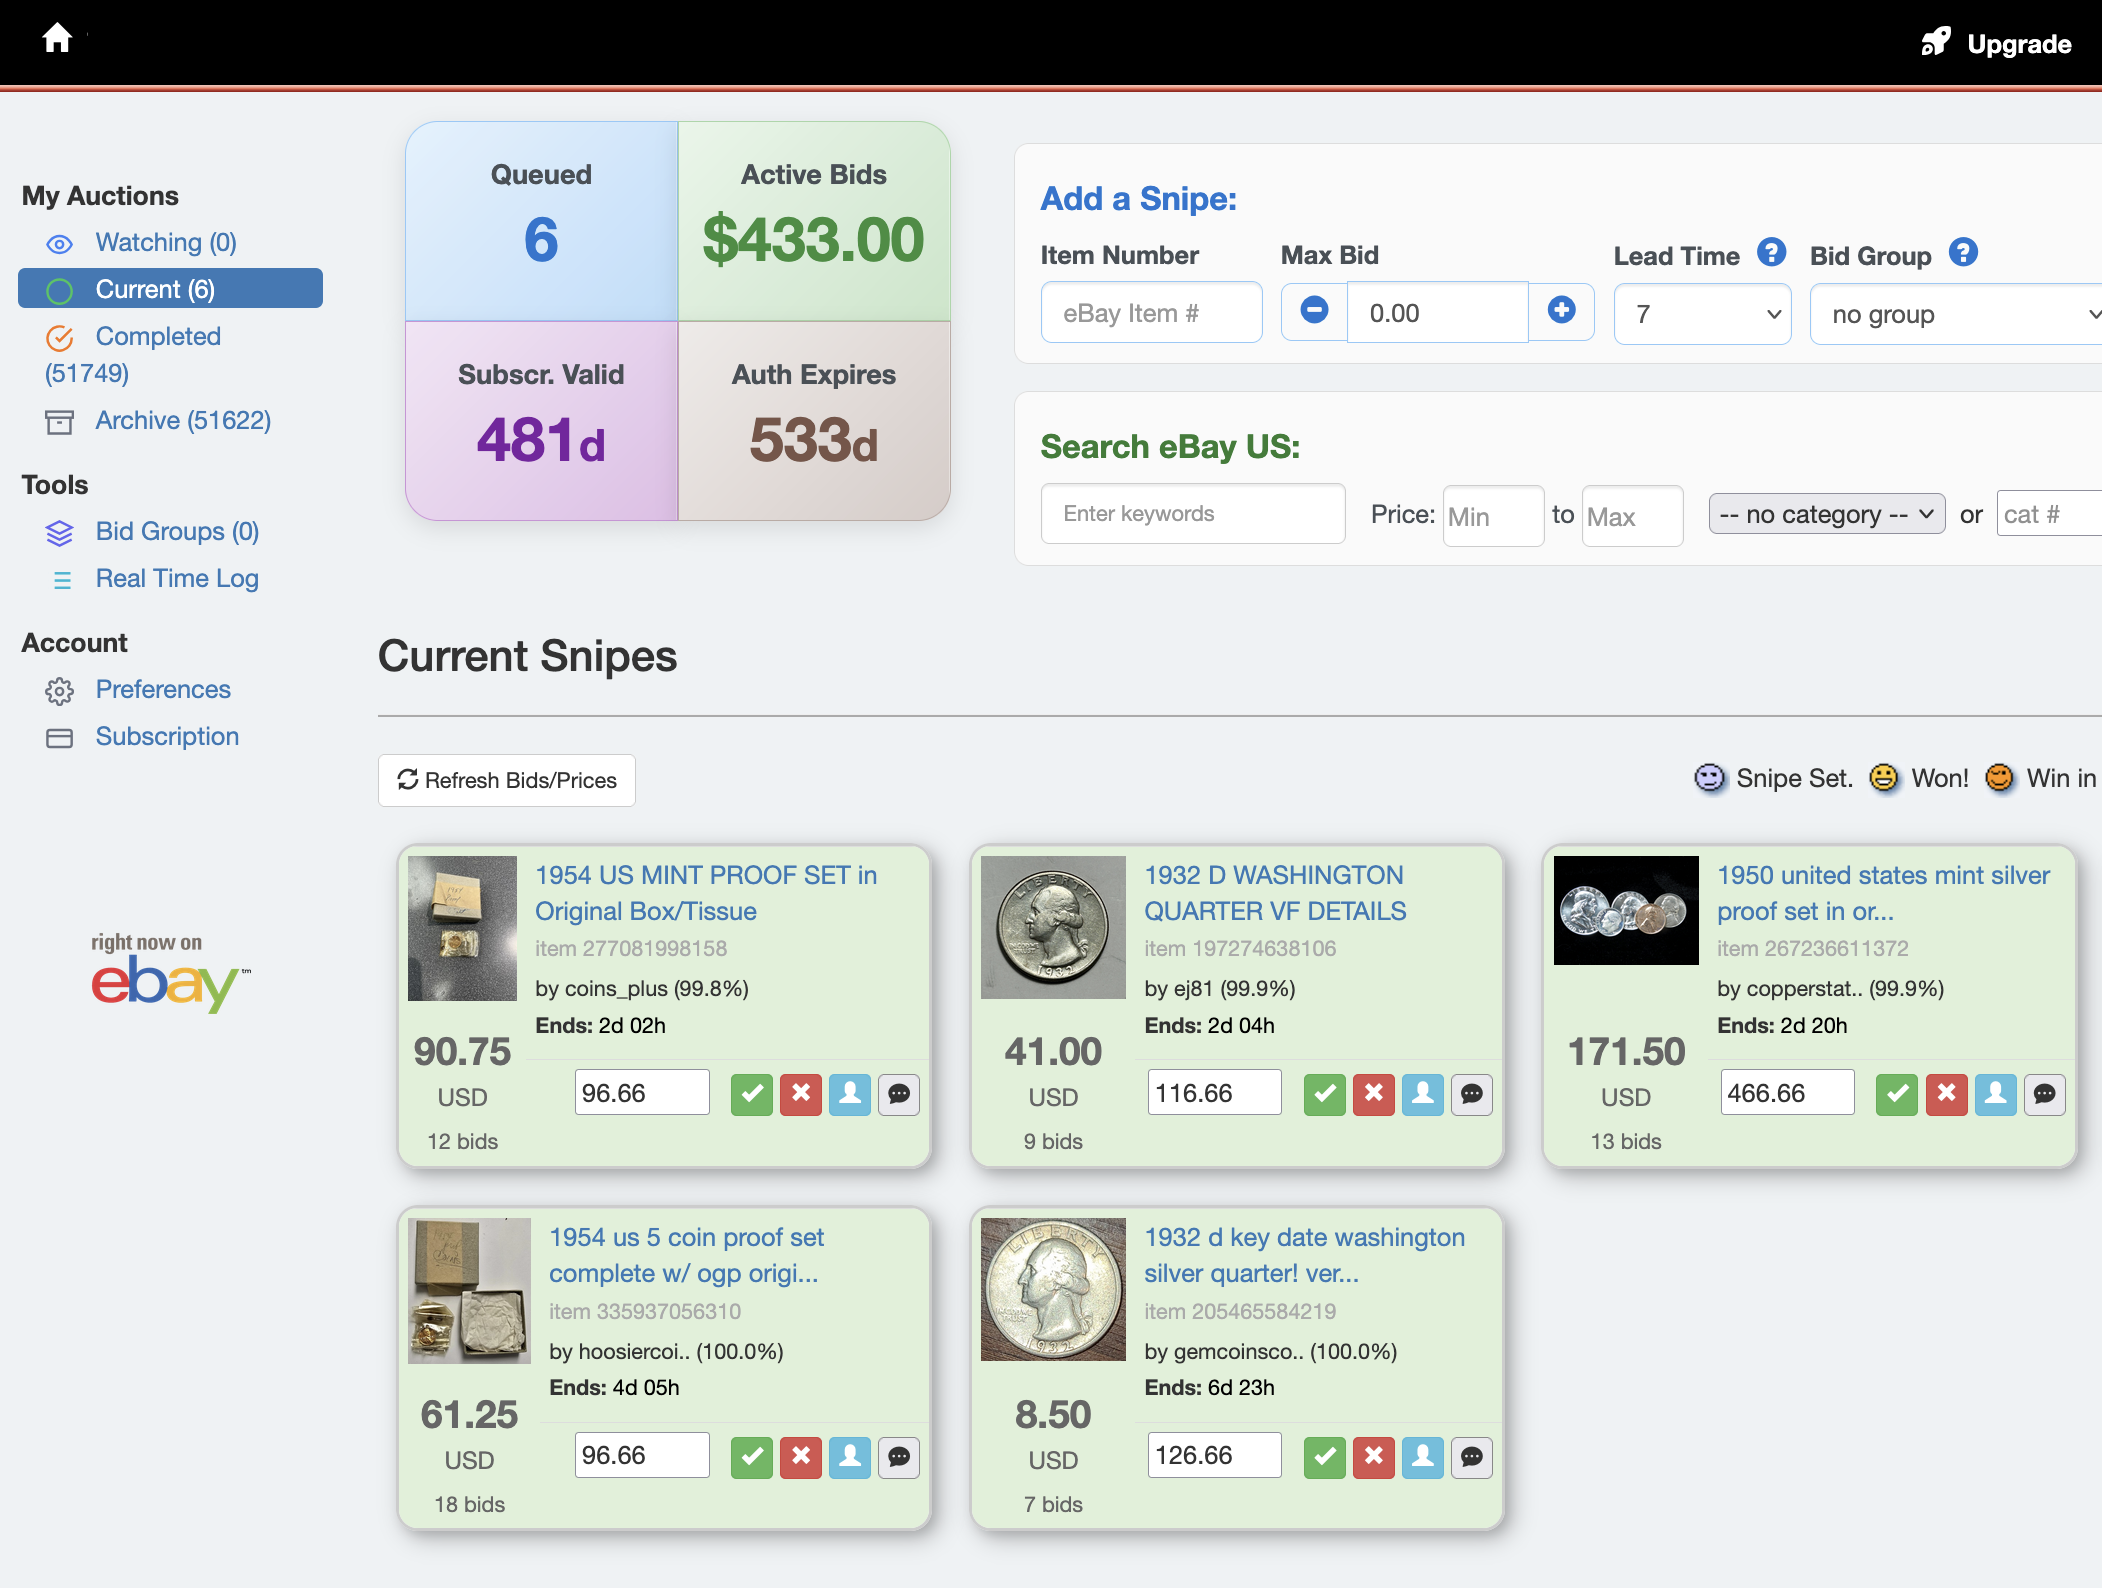Decrease Max Bid with minus button
The image size is (2102, 1588).
1314,311
